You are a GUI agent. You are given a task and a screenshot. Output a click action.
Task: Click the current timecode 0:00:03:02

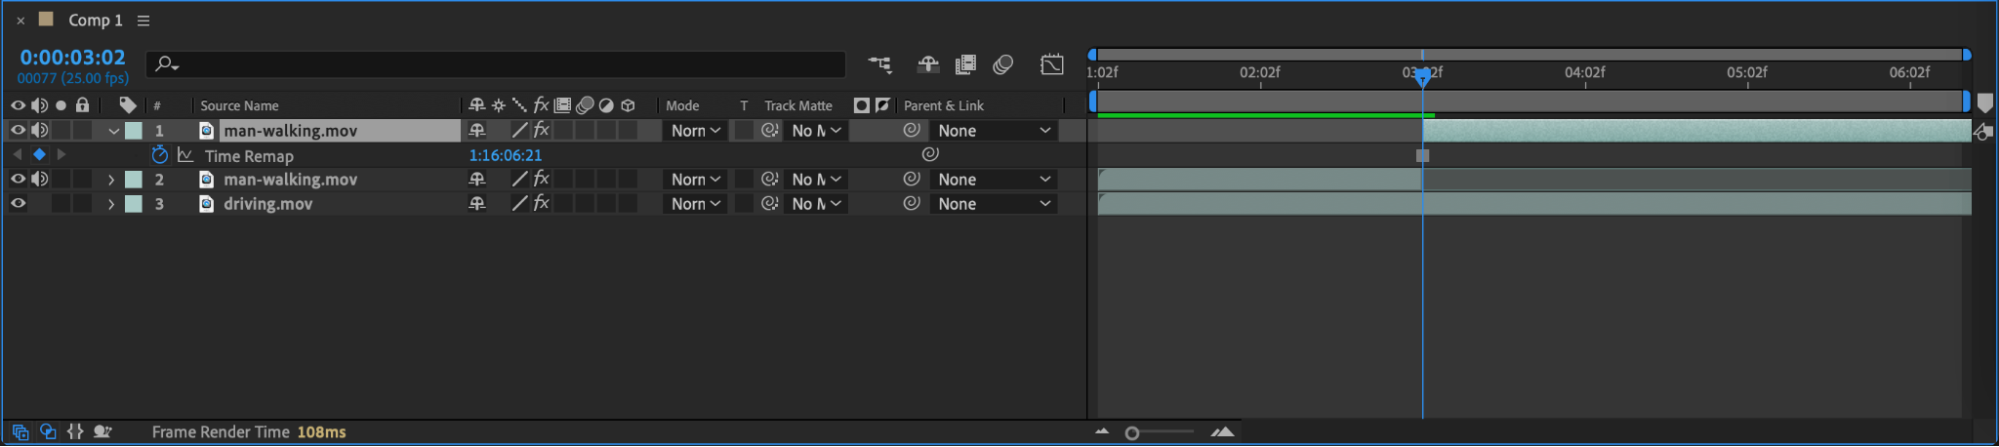point(73,58)
